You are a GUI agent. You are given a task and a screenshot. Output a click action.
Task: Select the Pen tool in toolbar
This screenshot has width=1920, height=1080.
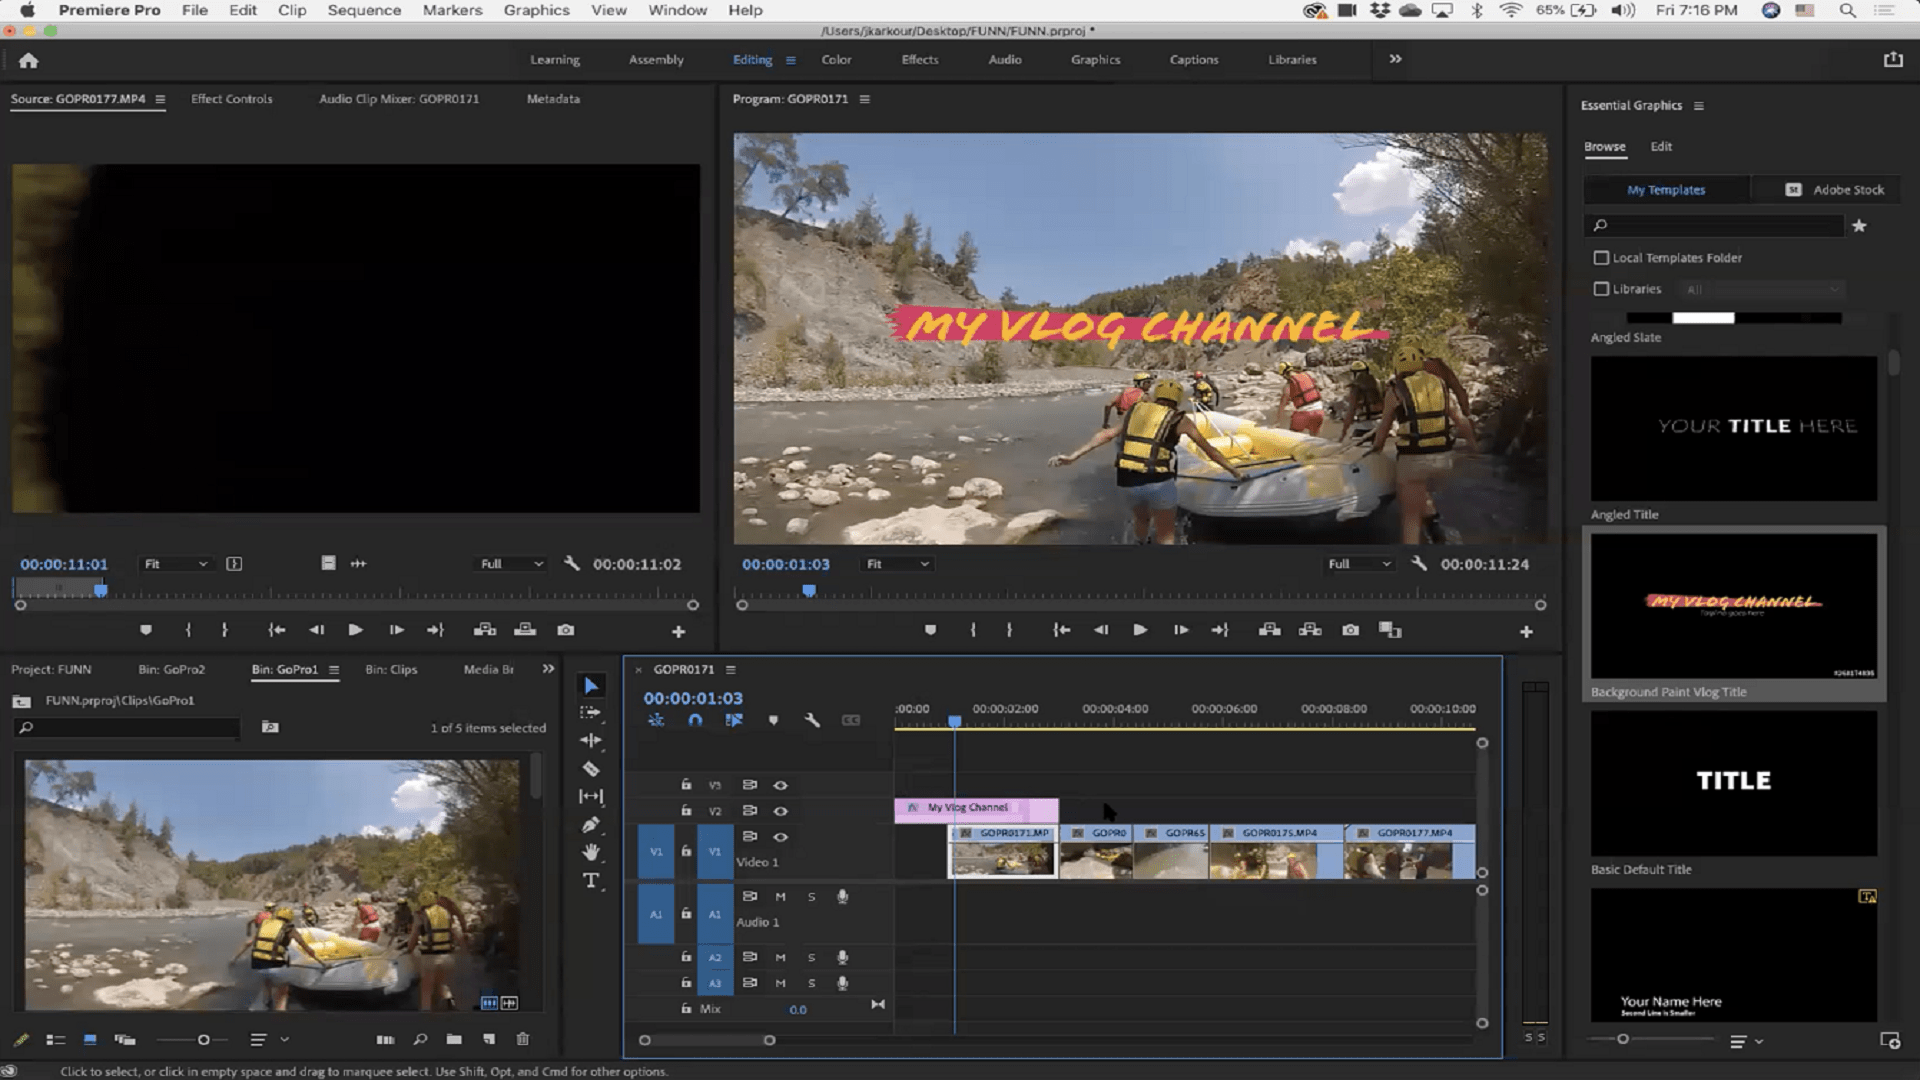coord(591,825)
